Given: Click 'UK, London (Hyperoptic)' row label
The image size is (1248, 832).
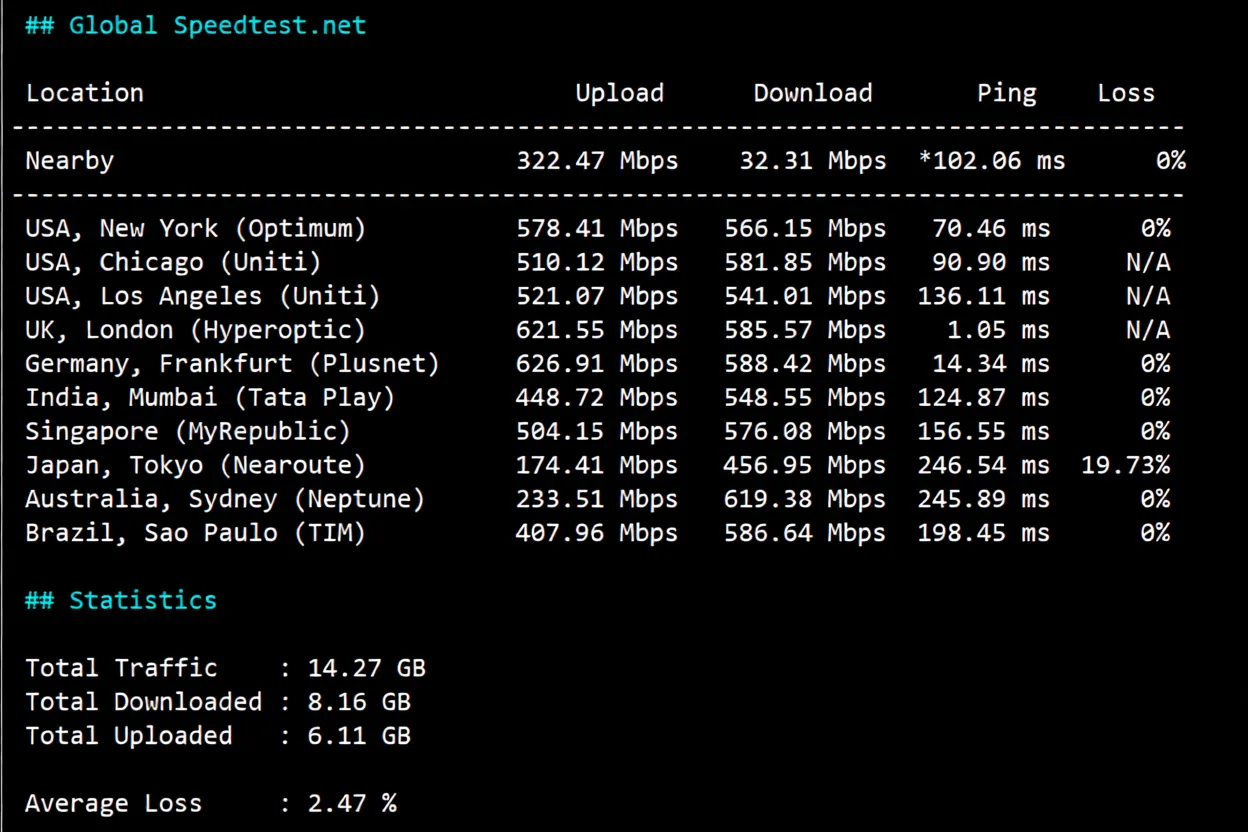Looking at the screenshot, I should click(196, 330).
